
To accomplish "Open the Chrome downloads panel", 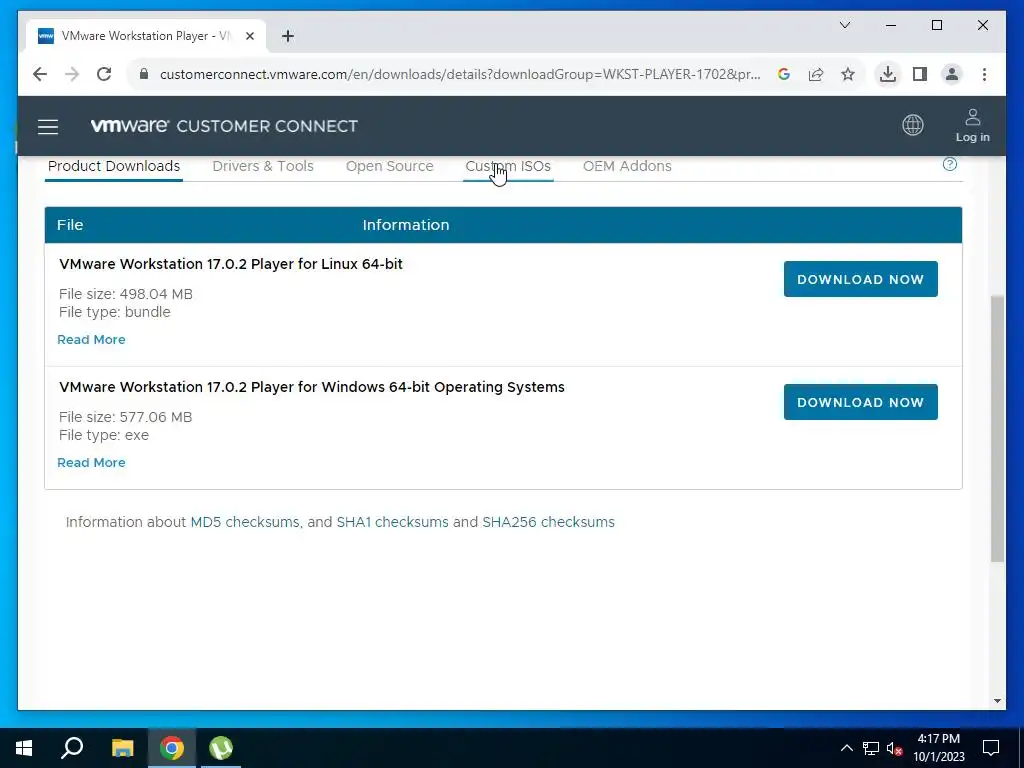I will (x=888, y=74).
